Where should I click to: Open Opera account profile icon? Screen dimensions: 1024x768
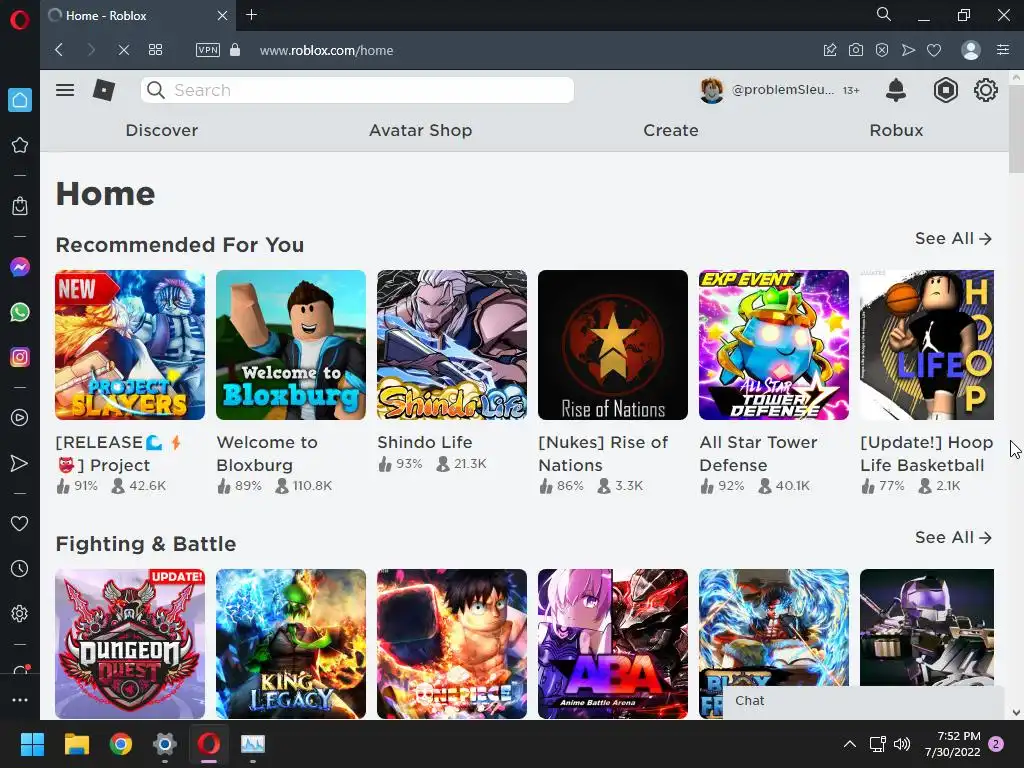tap(971, 50)
